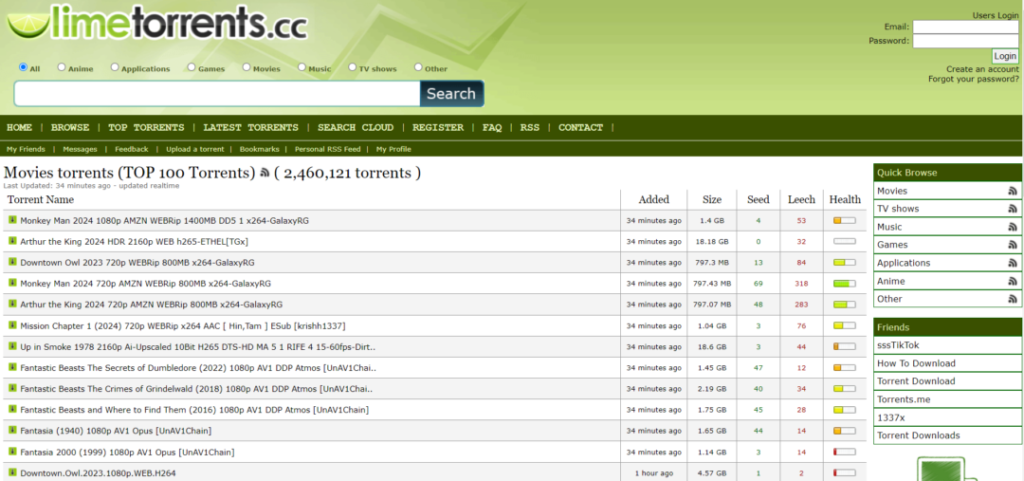Click download icon beside Downtown Owl 2023 720p

[x=12, y=262]
